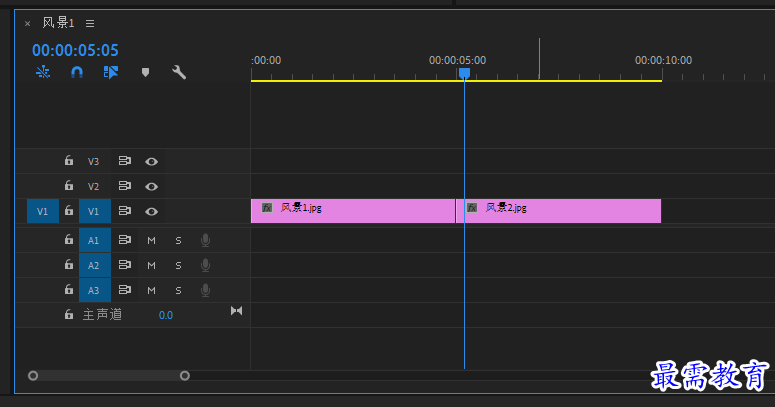775x407 pixels.
Task: Open timeline display settings wrench
Action: [x=179, y=72]
